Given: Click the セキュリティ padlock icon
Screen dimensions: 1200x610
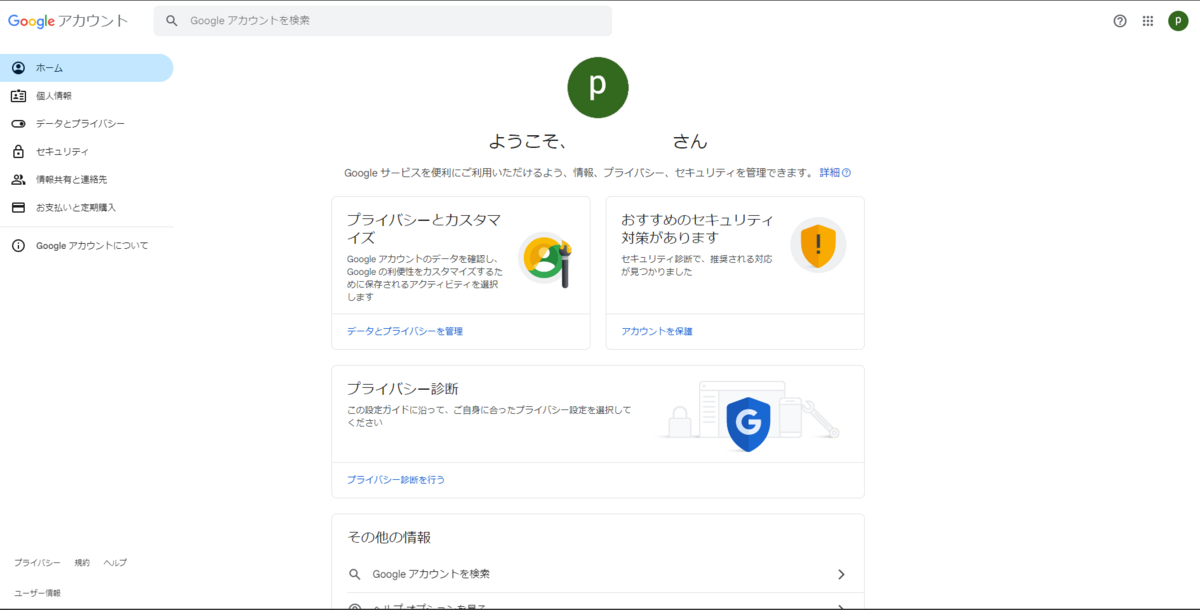Looking at the screenshot, I should (x=18, y=152).
